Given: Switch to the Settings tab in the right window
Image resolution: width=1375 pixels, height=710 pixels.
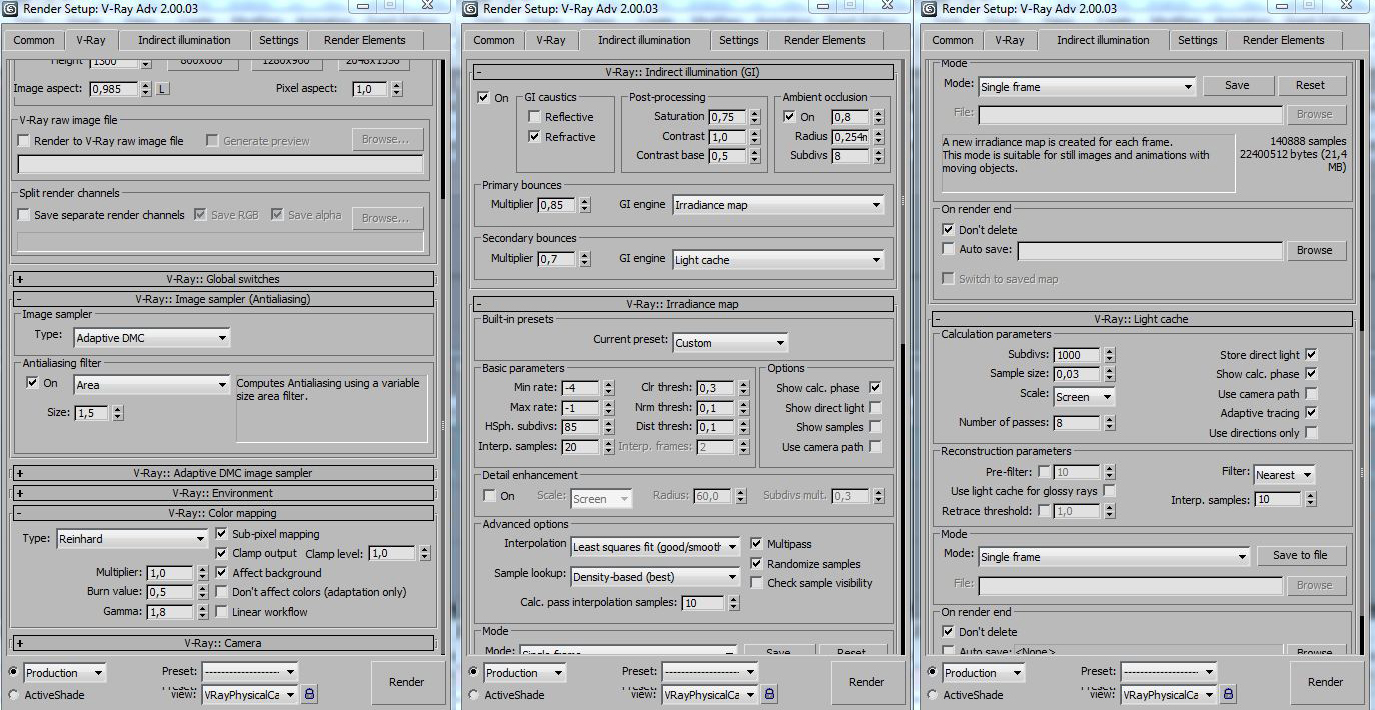Looking at the screenshot, I should (x=1198, y=40).
